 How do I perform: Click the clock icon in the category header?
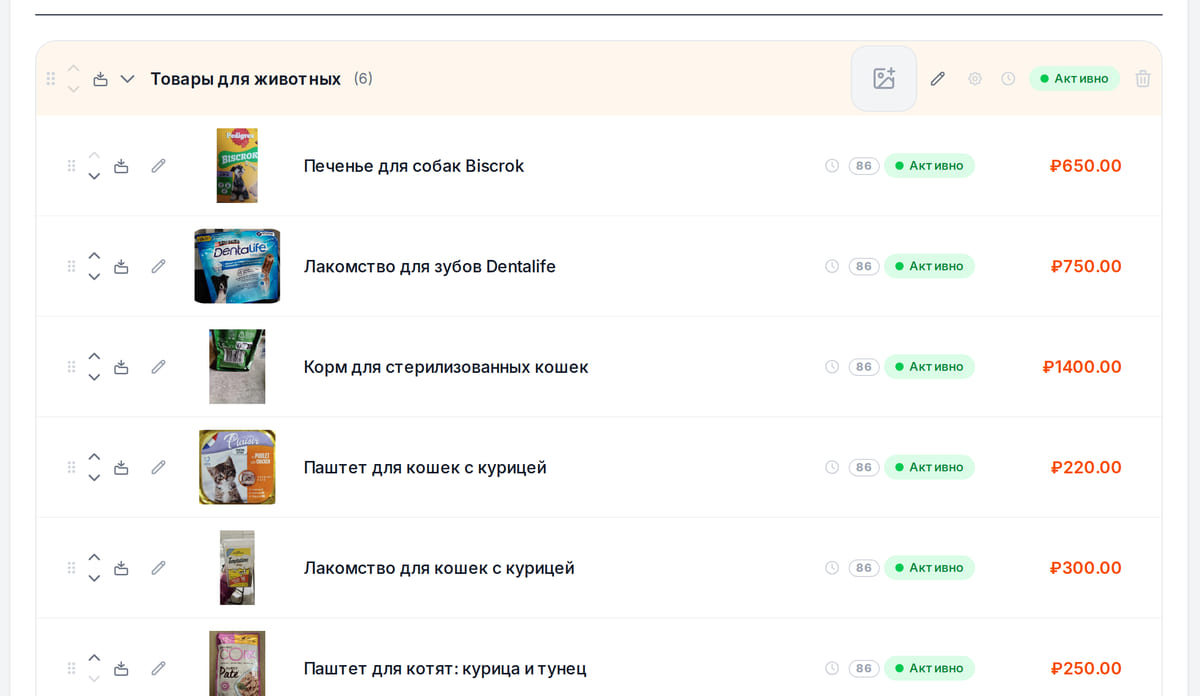pyautogui.click(x=1008, y=79)
